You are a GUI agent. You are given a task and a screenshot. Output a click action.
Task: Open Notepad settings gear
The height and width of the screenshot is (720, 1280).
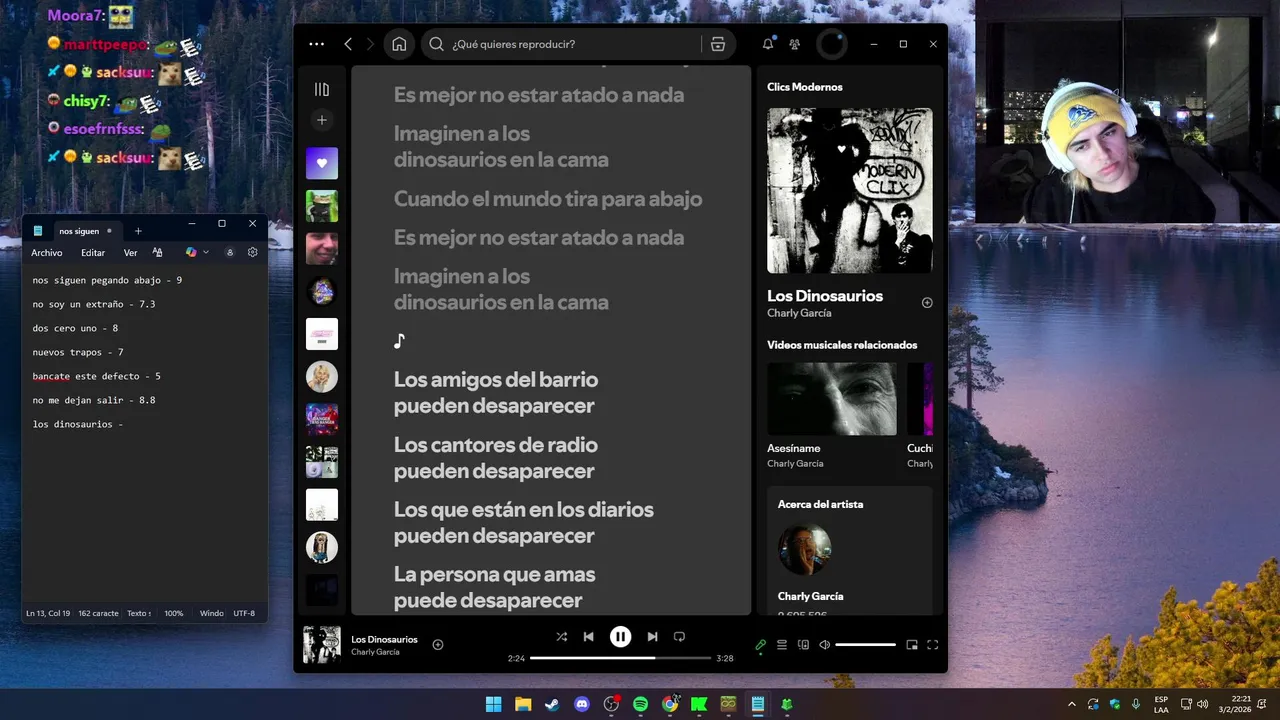tap(253, 253)
